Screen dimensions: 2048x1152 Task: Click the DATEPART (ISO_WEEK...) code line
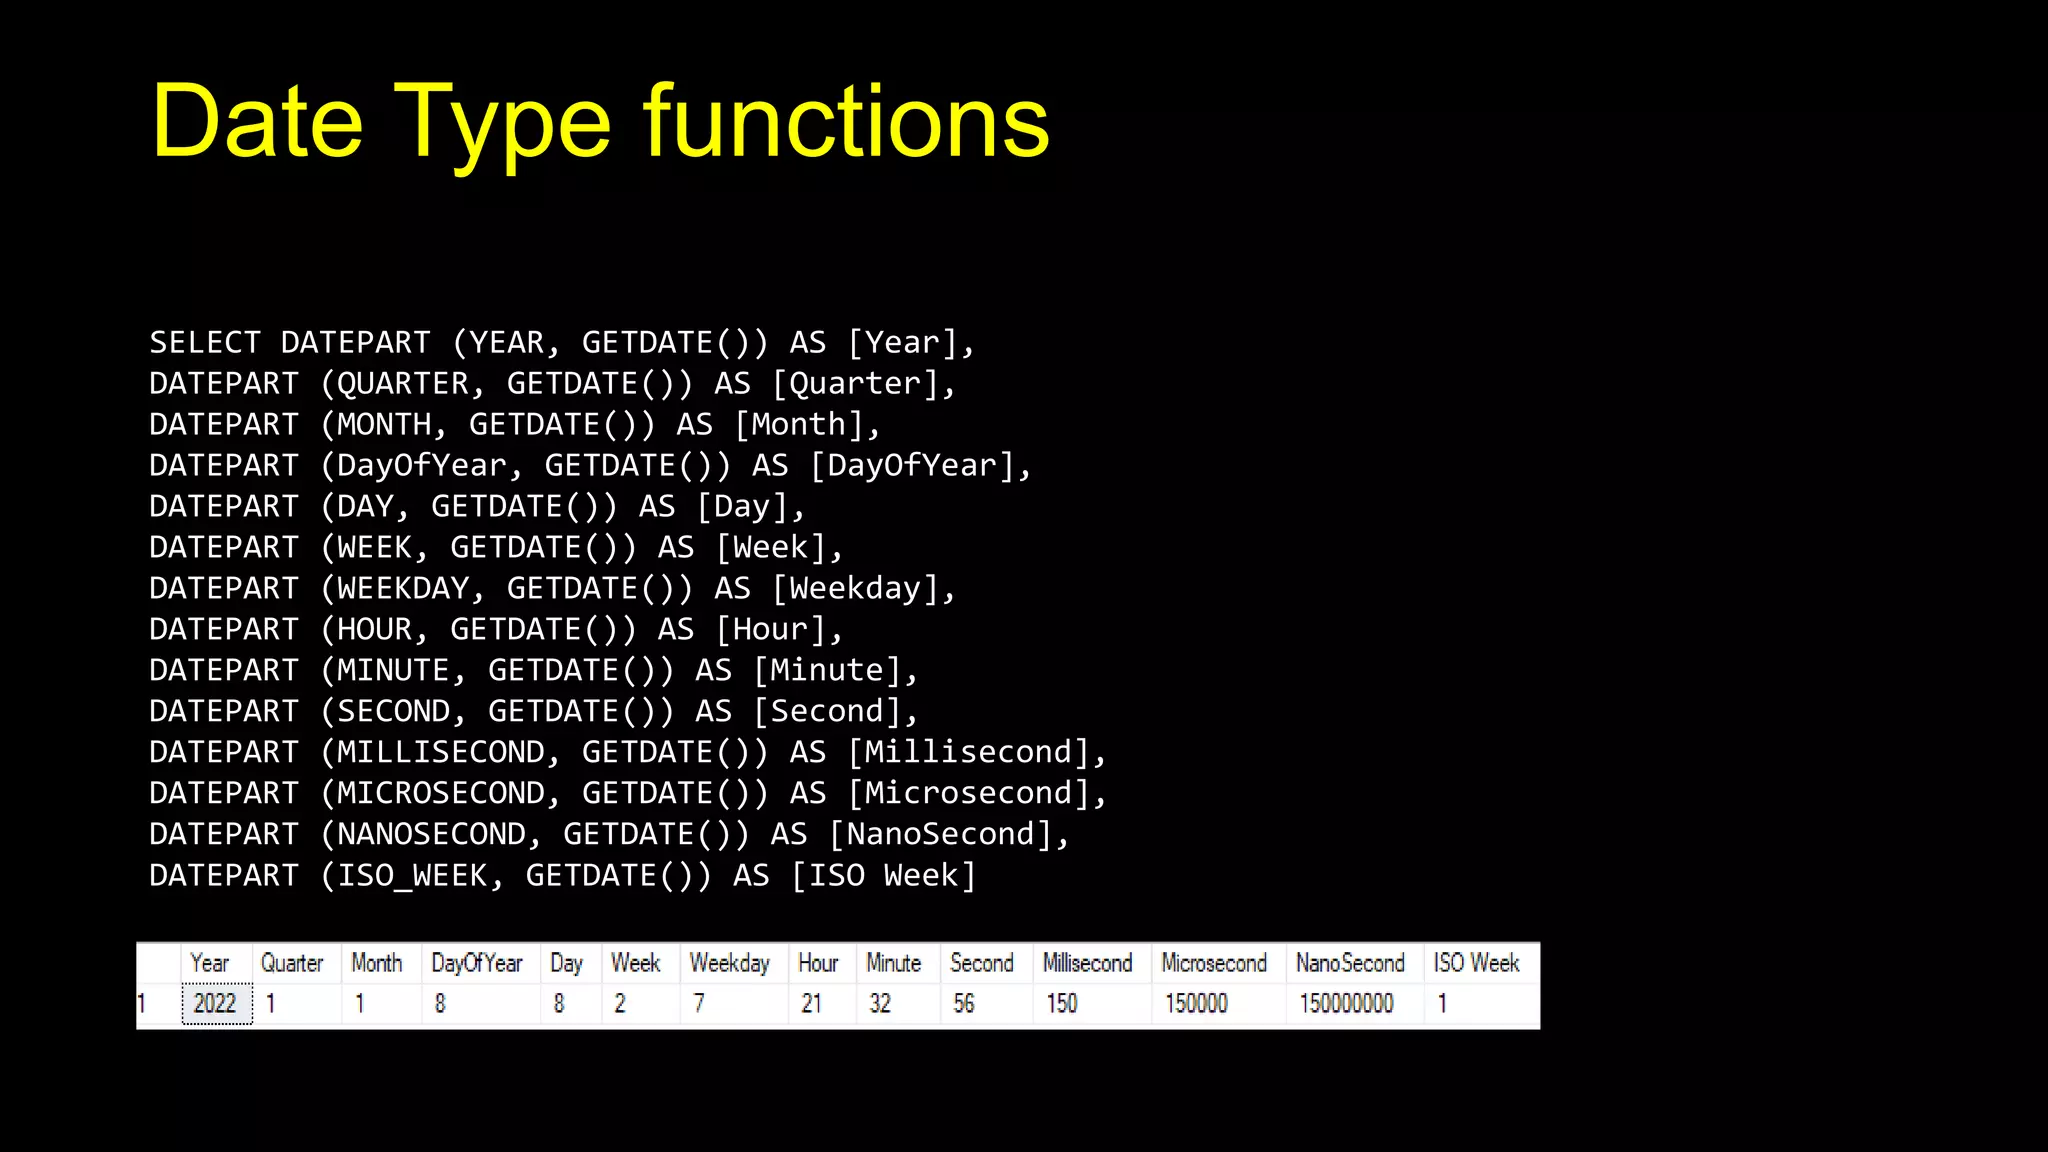(x=562, y=876)
